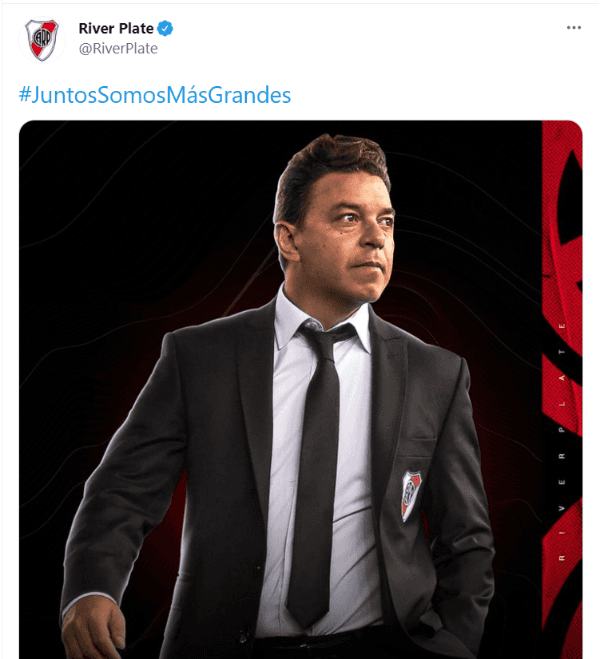Click the white shirt collar in the photo
The image size is (600, 659).
(x=321, y=322)
